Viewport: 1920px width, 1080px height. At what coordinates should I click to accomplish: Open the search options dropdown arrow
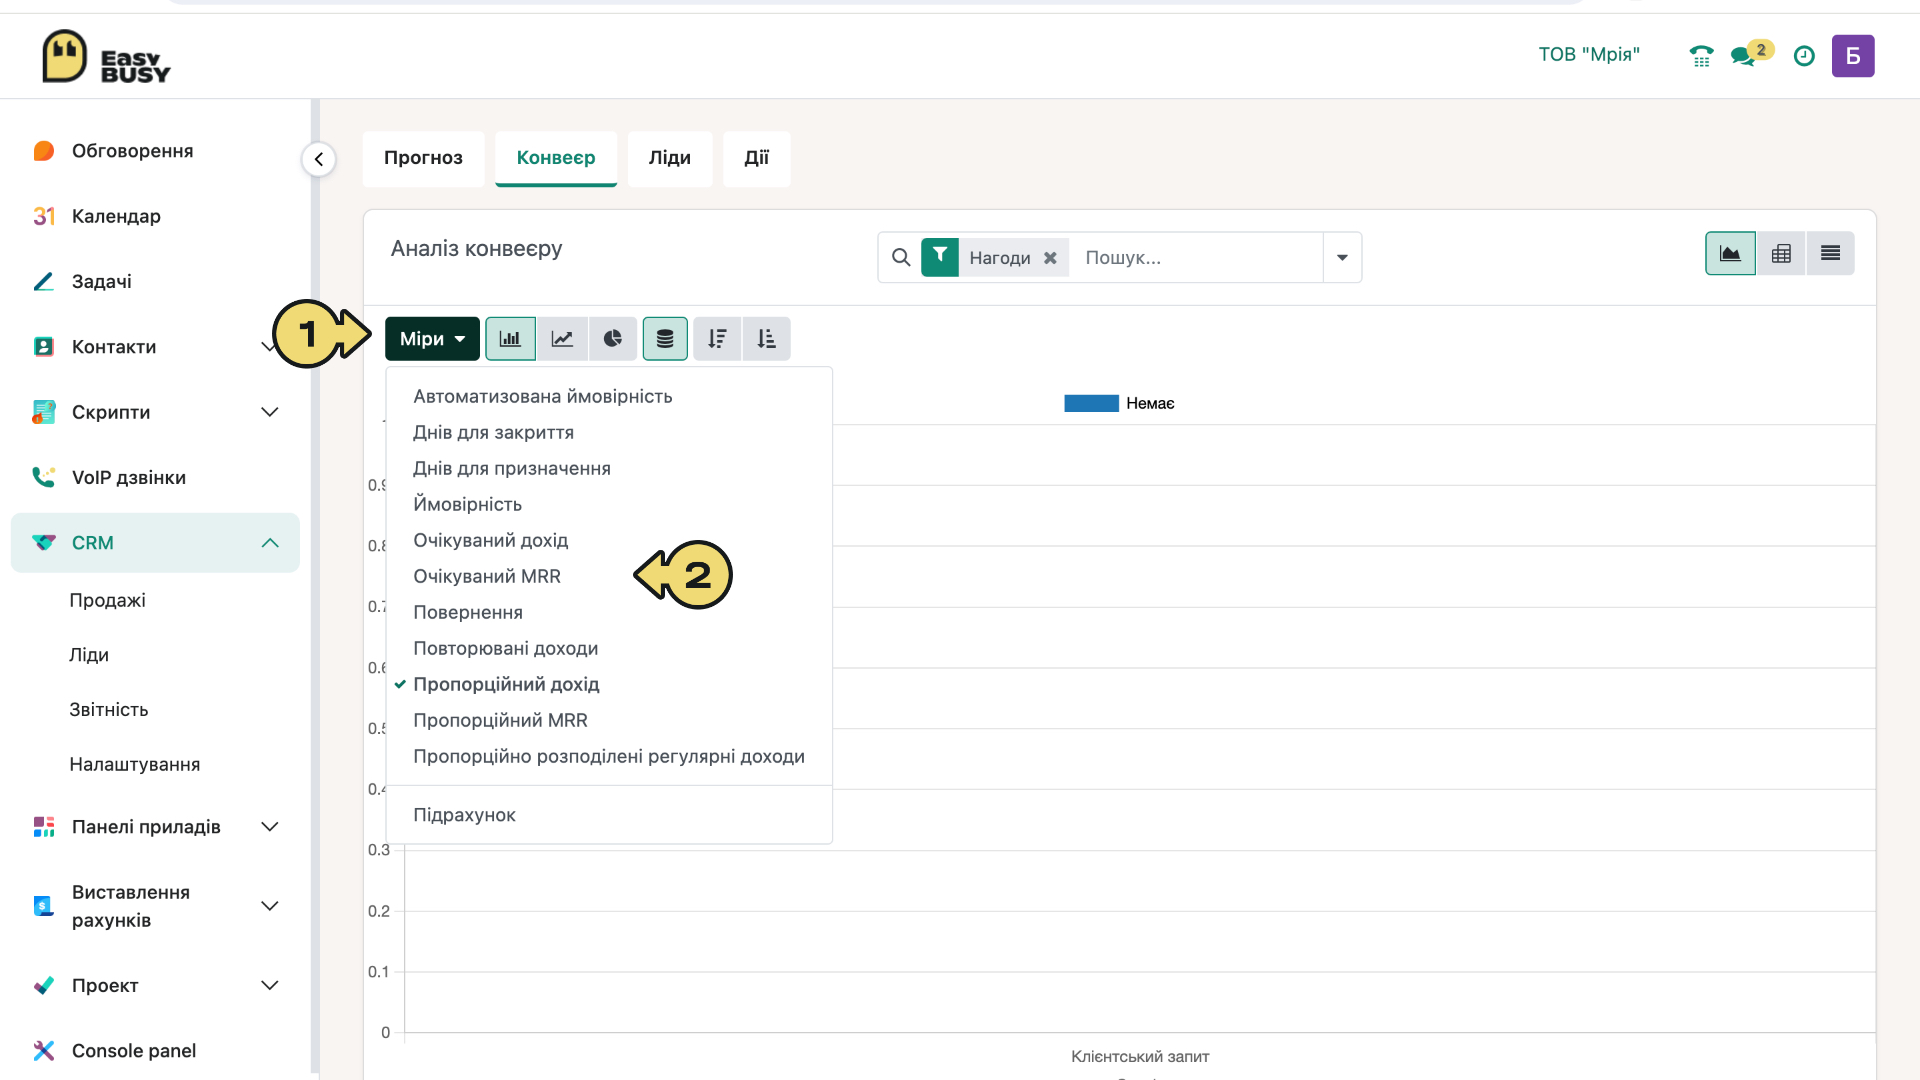coord(1342,257)
